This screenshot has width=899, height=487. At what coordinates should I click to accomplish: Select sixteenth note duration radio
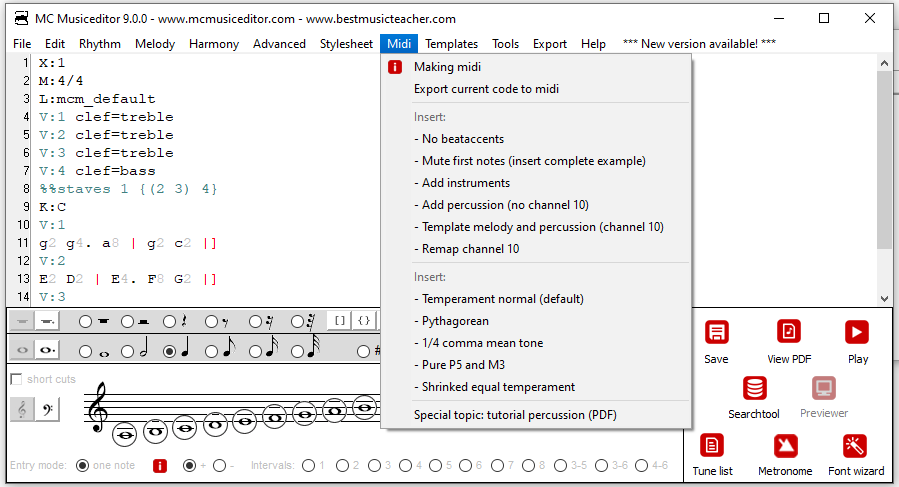tap(255, 351)
